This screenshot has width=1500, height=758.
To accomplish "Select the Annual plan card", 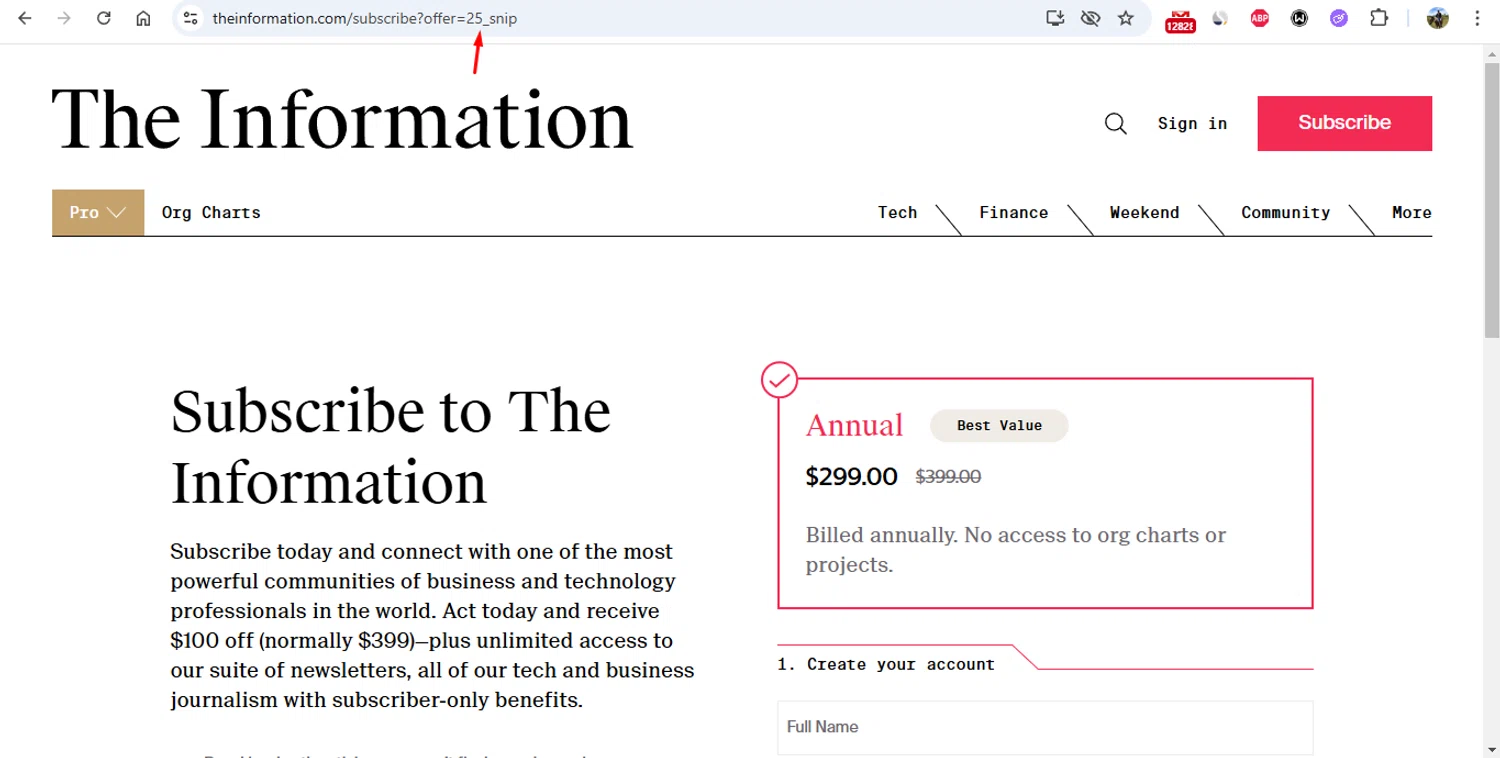I will (x=1045, y=493).
